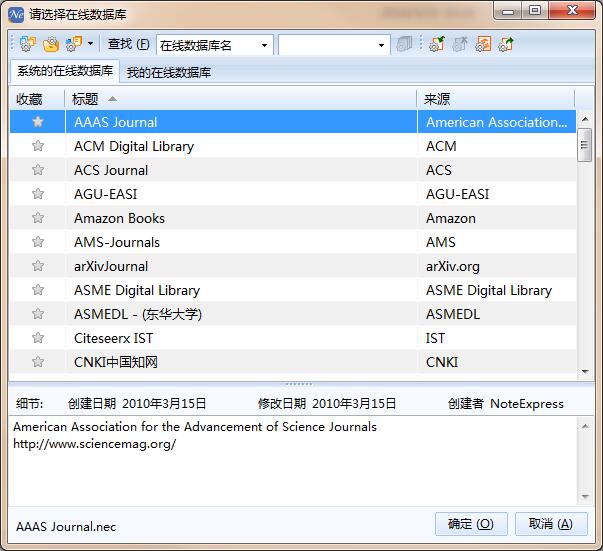Click the 收藏 column header
This screenshot has width=603, height=551.
click(x=37, y=99)
